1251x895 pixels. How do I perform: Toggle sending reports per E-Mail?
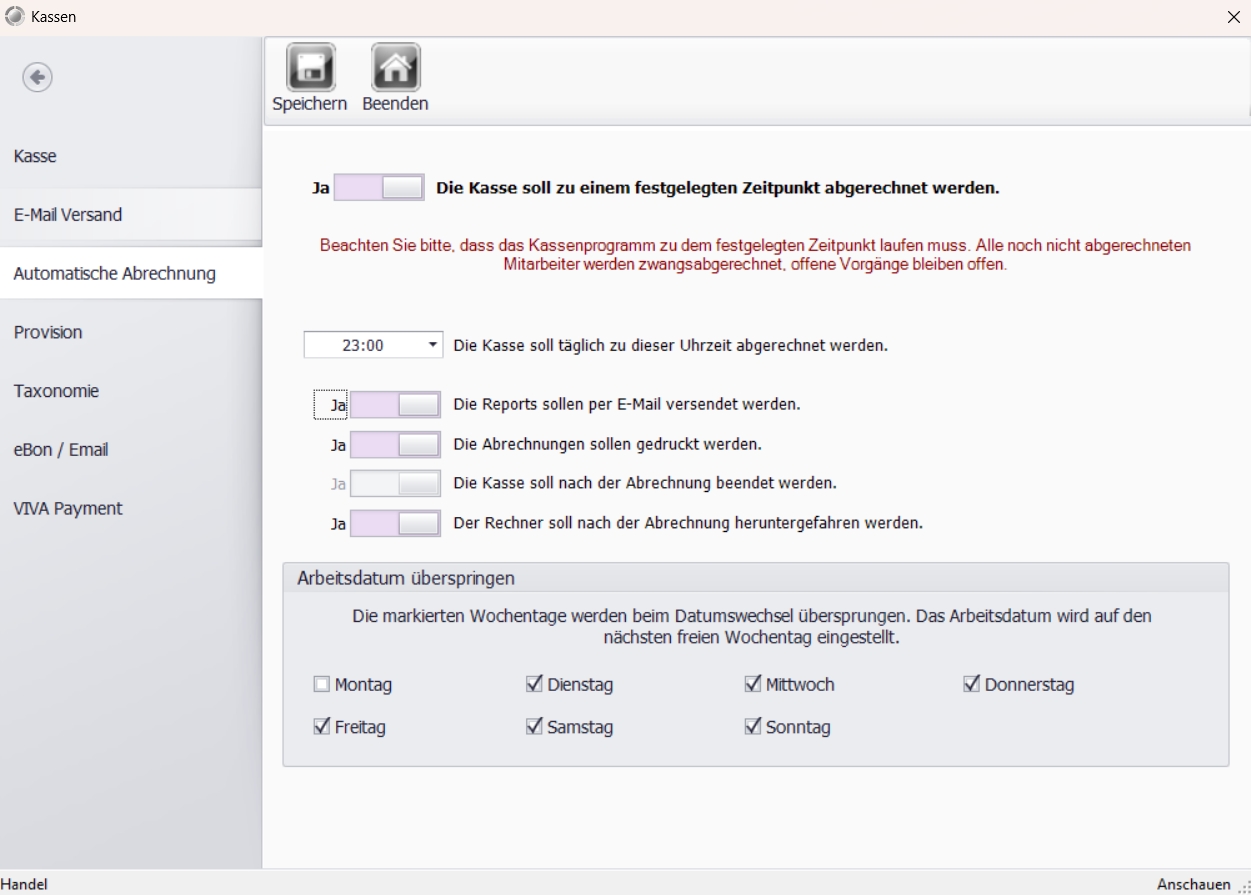pyautogui.click(x=394, y=405)
